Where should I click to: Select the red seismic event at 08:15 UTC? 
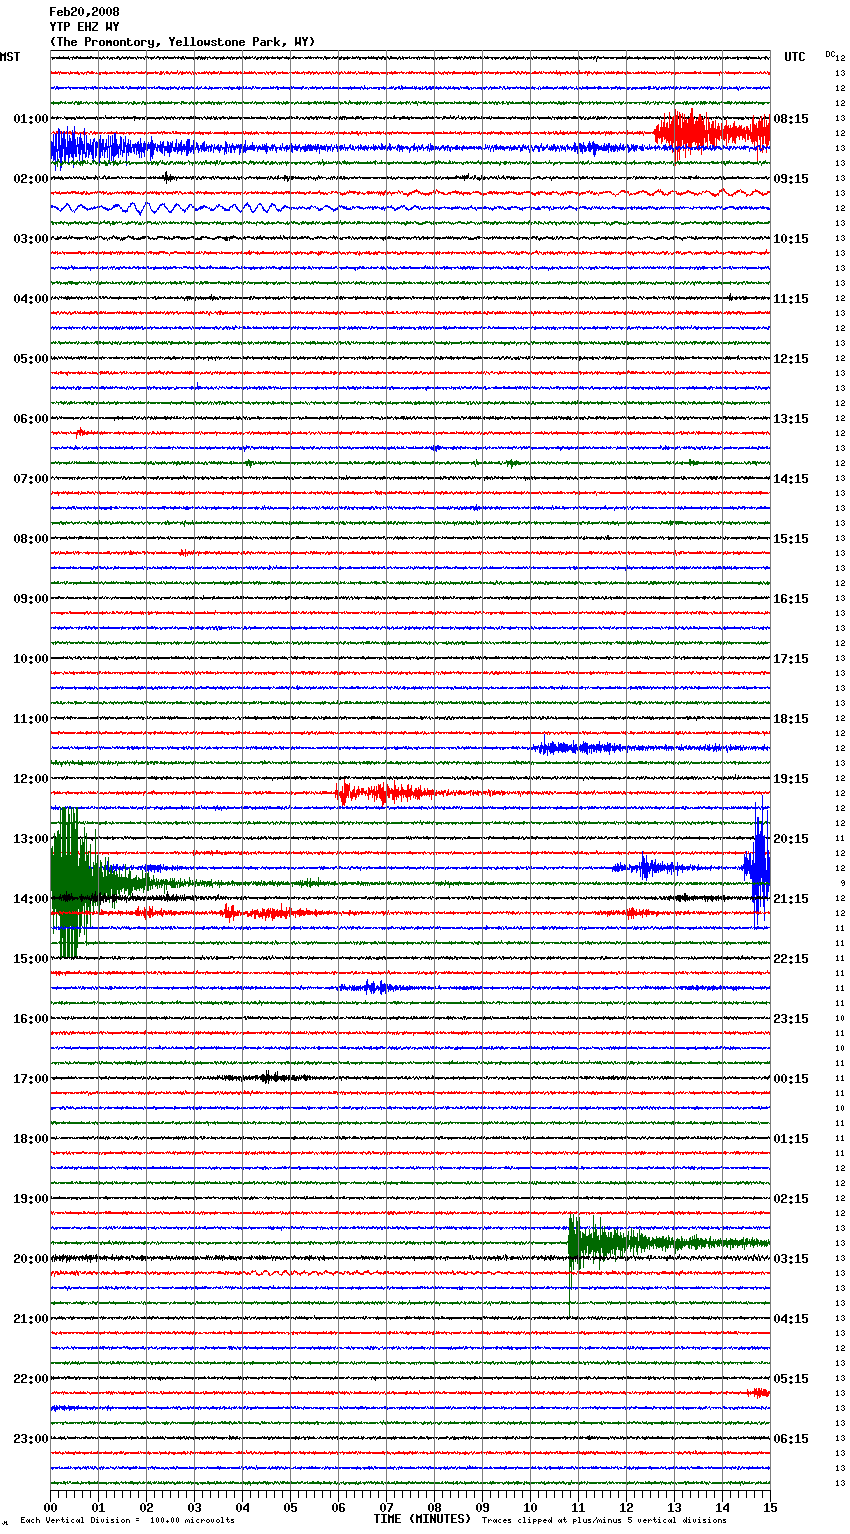pyautogui.click(x=710, y=132)
